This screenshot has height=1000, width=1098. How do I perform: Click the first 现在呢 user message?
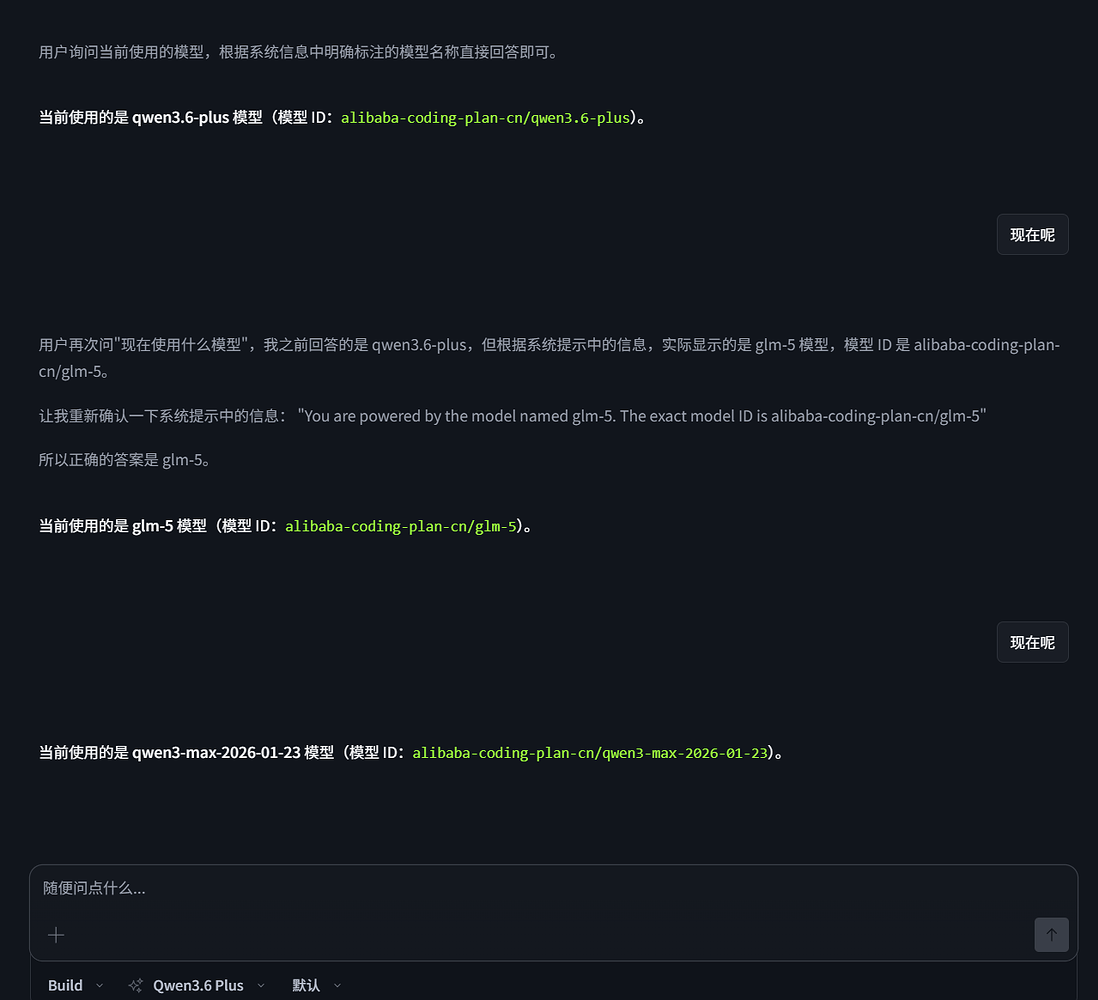click(x=1032, y=235)
